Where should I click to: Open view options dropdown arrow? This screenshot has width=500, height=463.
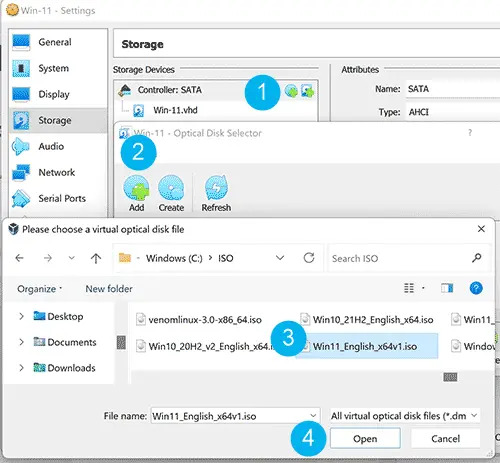coord(423,288)
